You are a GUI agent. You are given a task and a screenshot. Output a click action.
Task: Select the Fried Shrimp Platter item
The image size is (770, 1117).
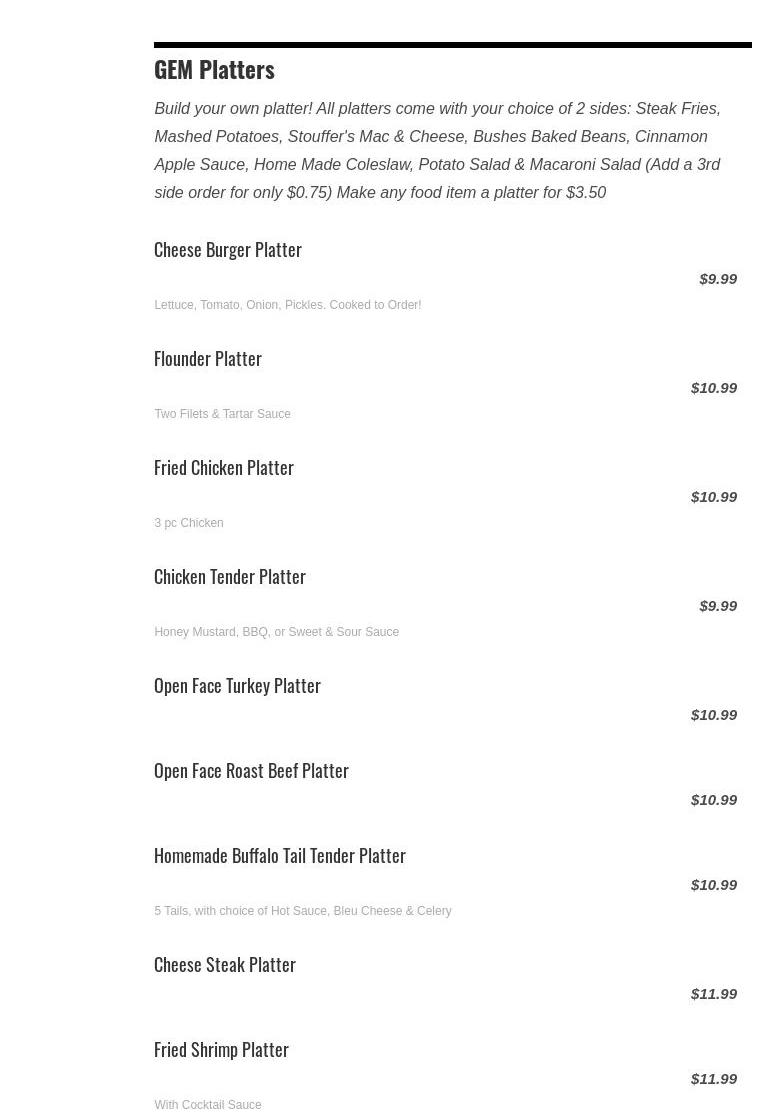tap(221, 1050)
